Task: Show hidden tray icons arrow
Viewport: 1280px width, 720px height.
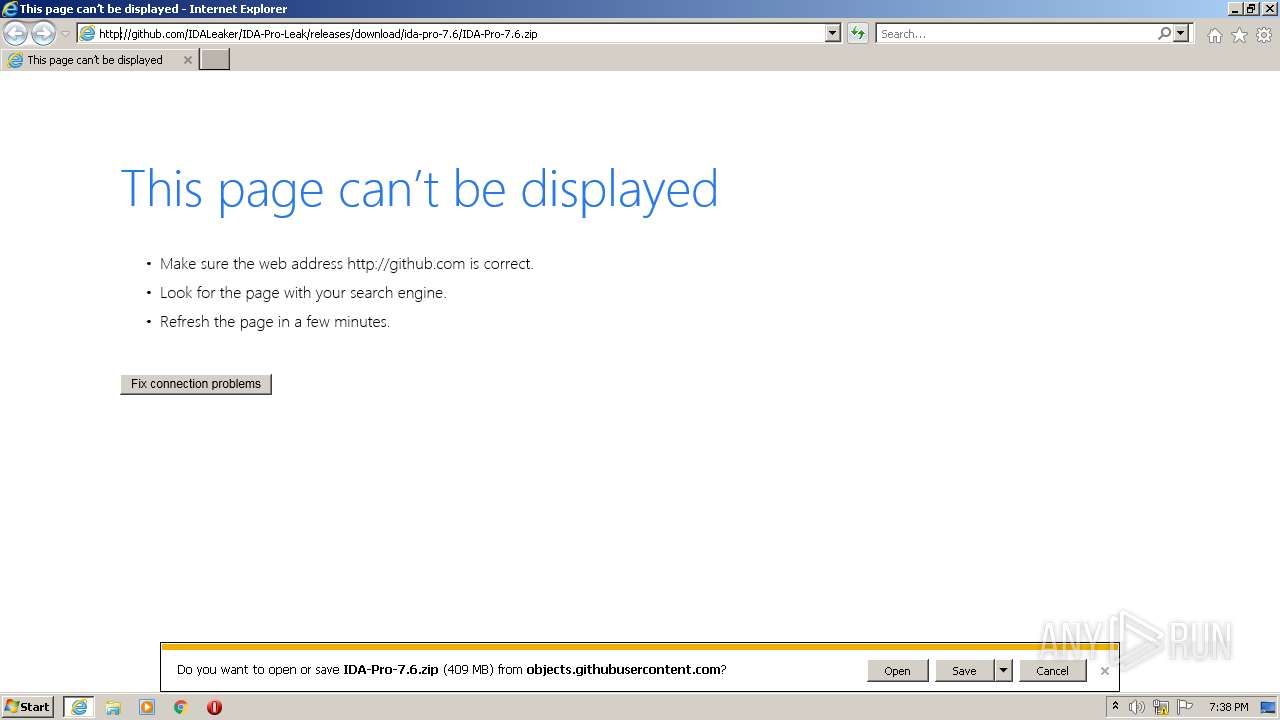Action: pyautogui.click(x=1115, y=707)
